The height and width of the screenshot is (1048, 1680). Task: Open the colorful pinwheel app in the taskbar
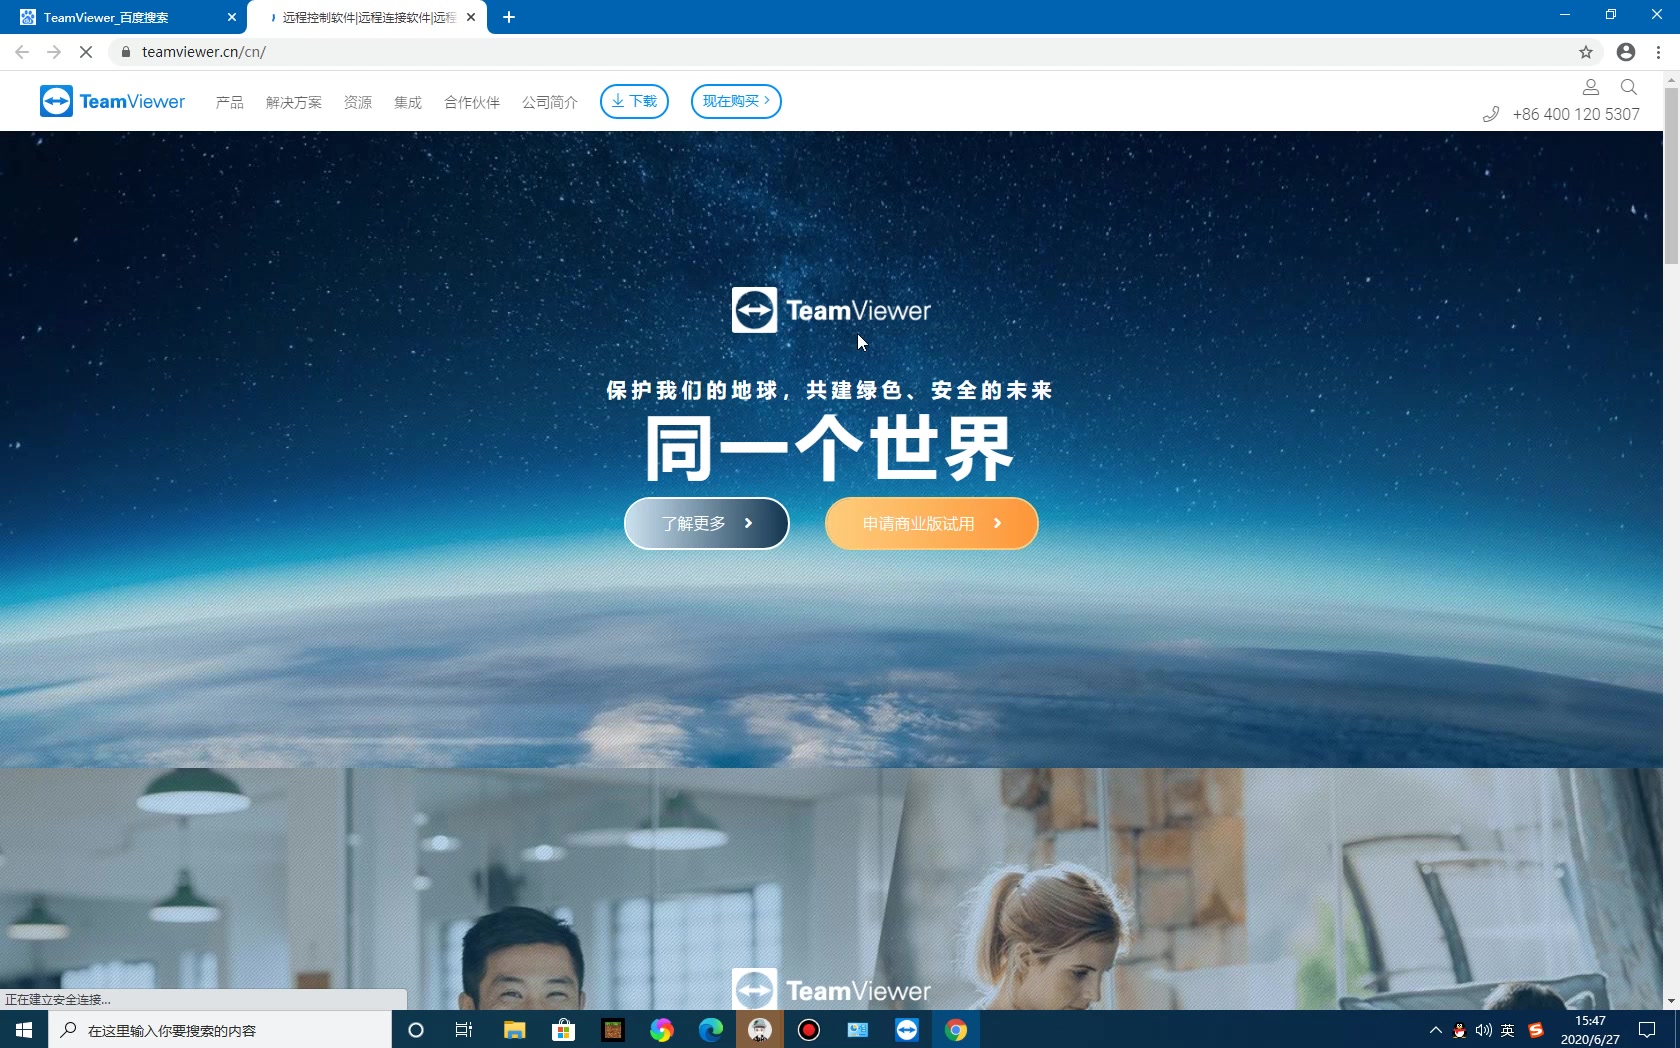point(662,1030)
